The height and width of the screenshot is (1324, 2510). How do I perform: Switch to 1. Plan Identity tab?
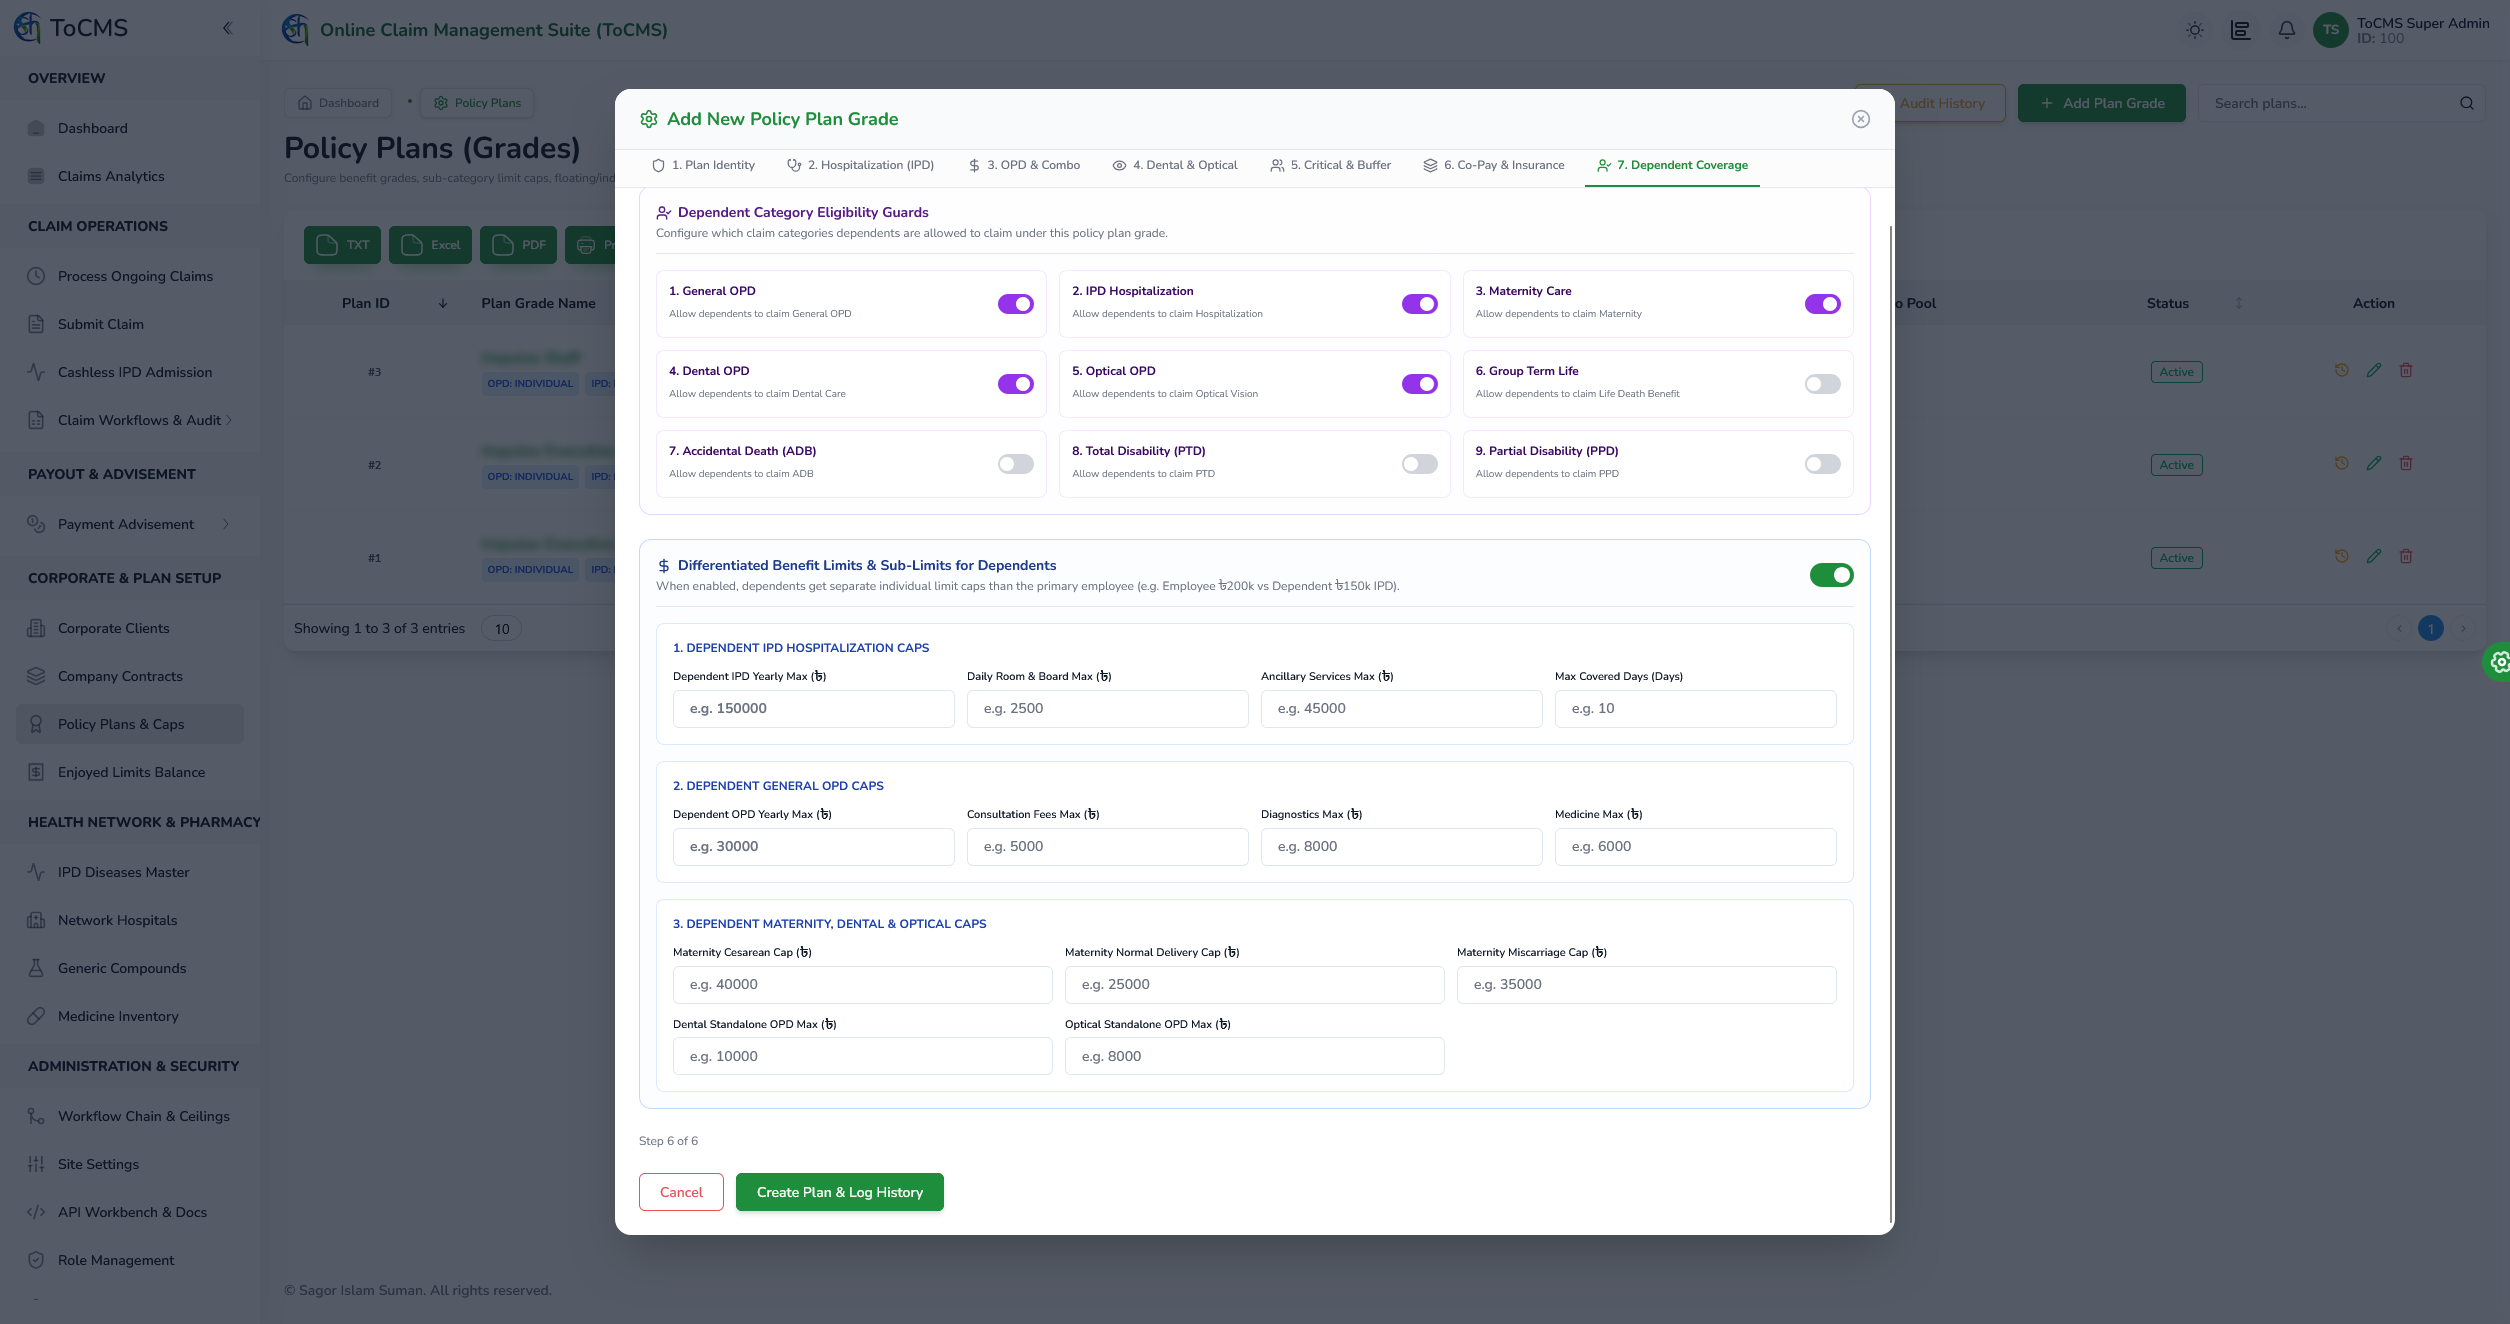(x=703, y=166)
